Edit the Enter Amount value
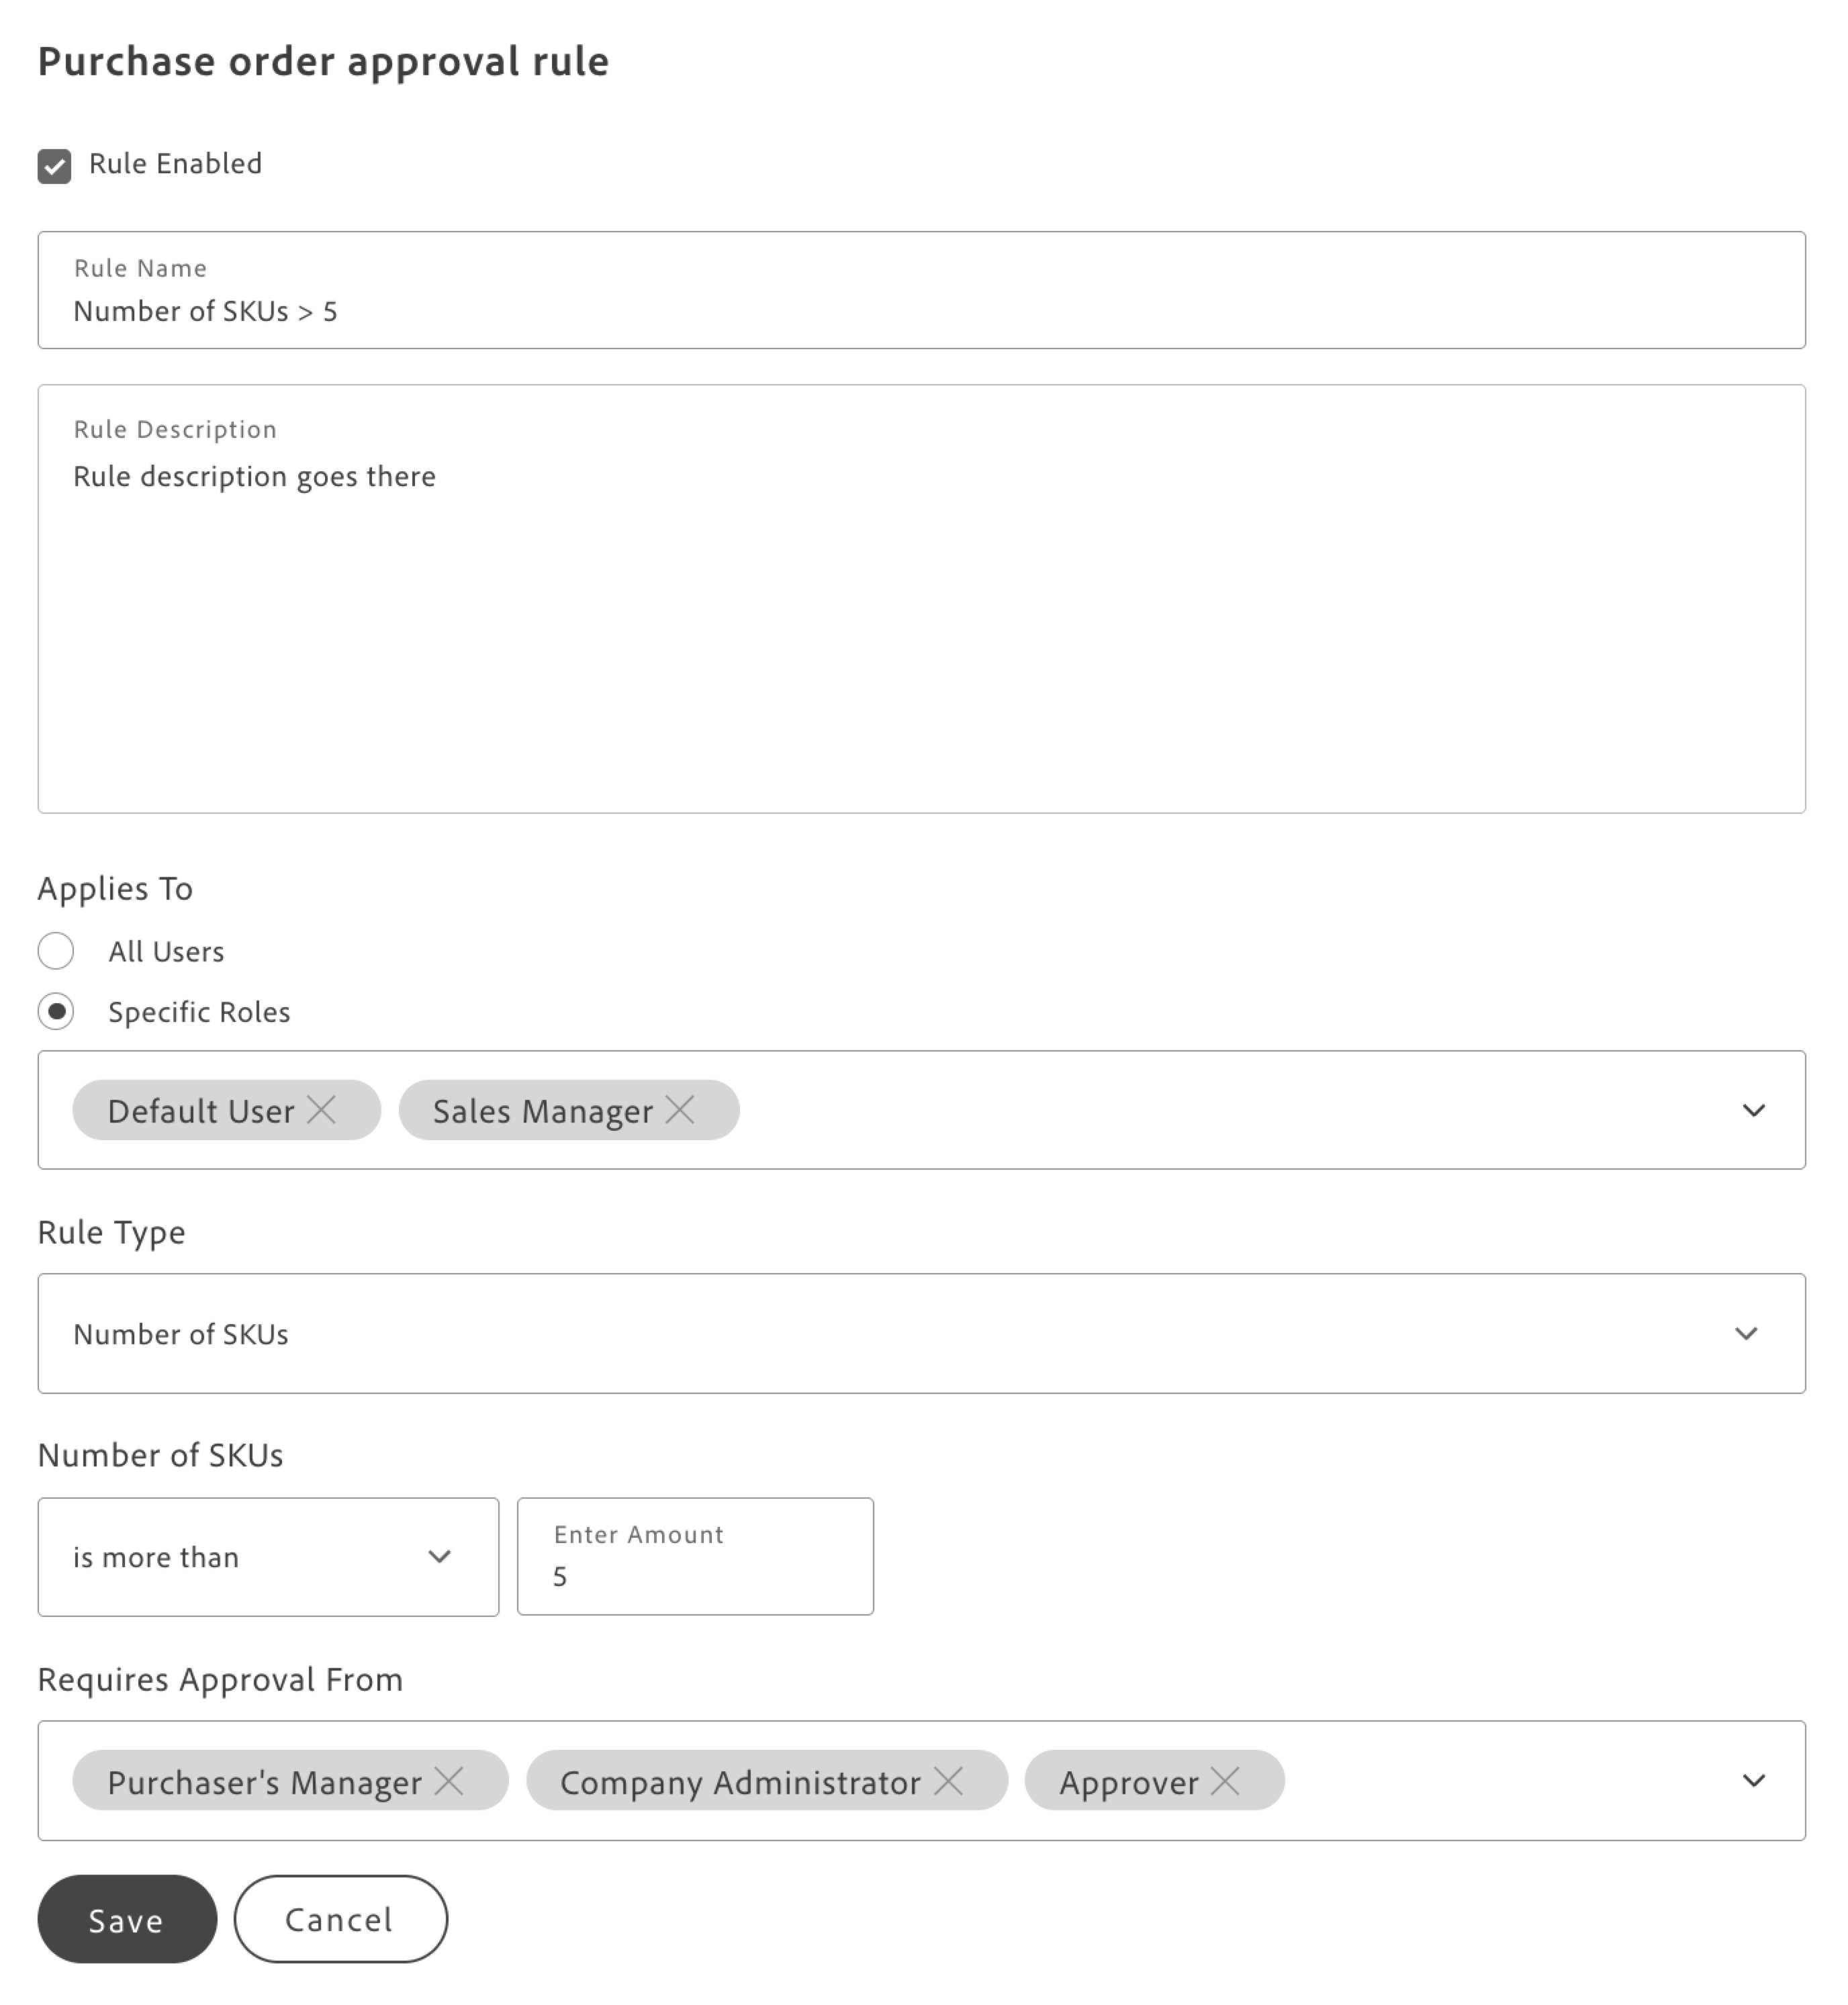 [694, 1576]
